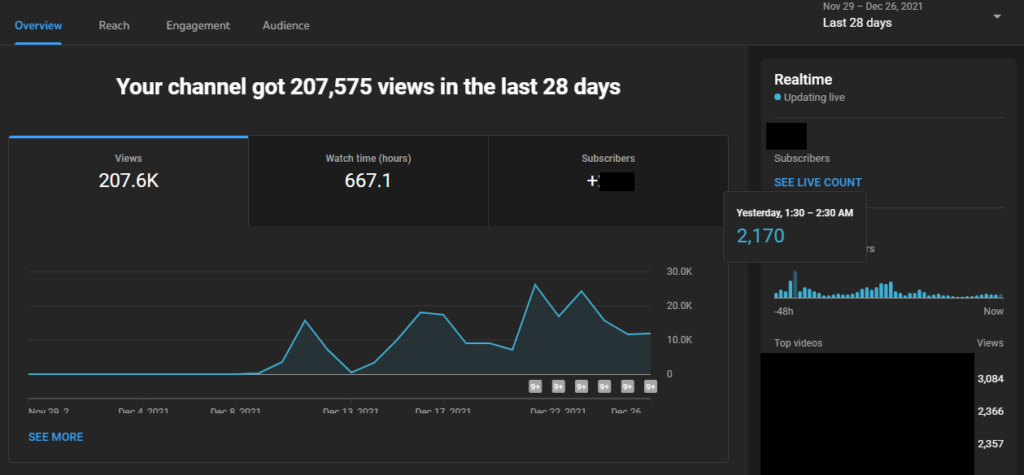Click the leftmost 9+ video marker on chart
The height and width of the screenshot is (475, 1024).
pyautogui.click(x=536, y=386)
